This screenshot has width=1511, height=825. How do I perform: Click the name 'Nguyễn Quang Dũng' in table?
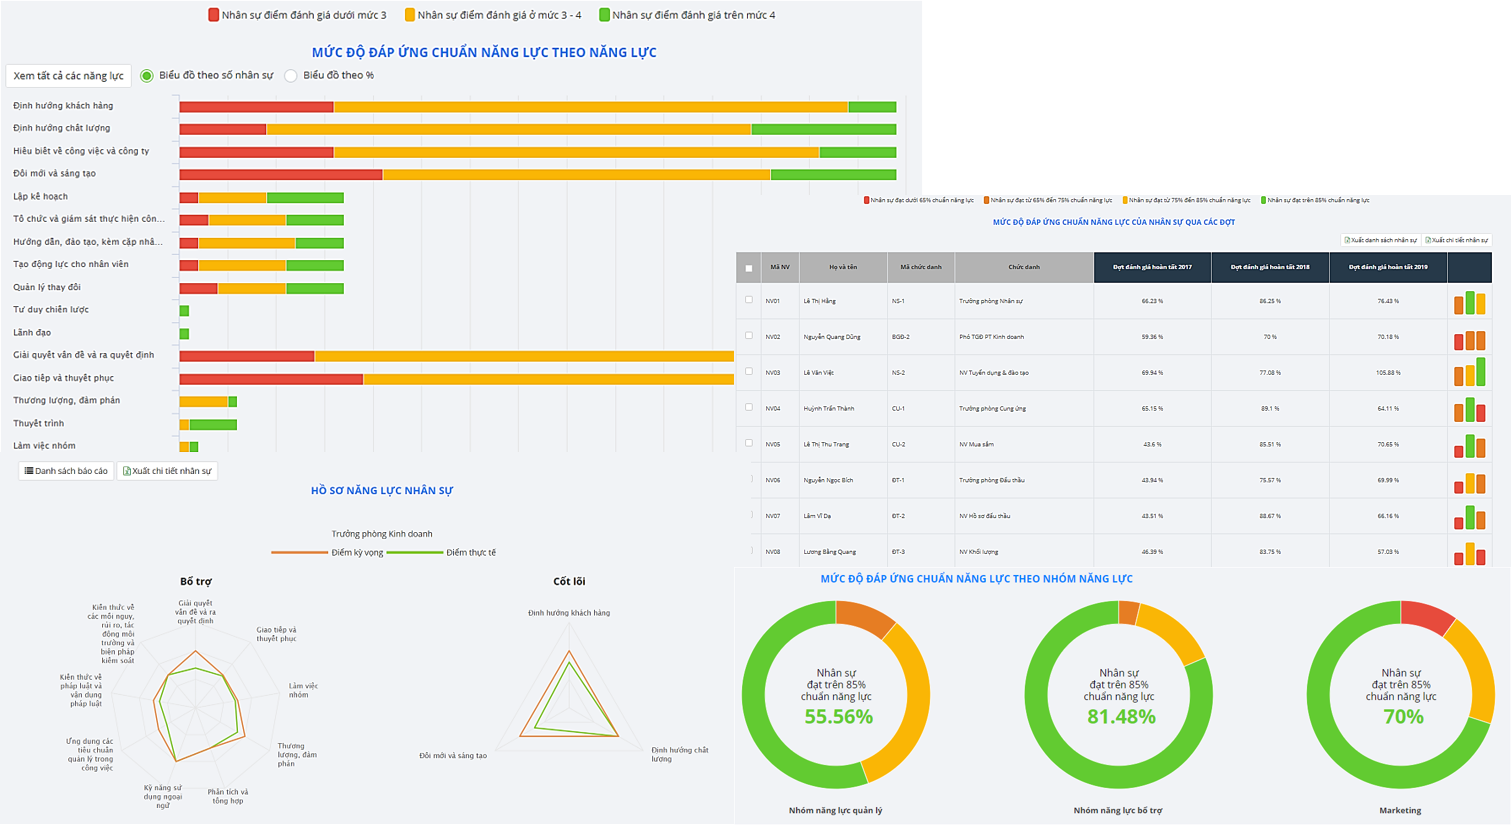[831, 337]
